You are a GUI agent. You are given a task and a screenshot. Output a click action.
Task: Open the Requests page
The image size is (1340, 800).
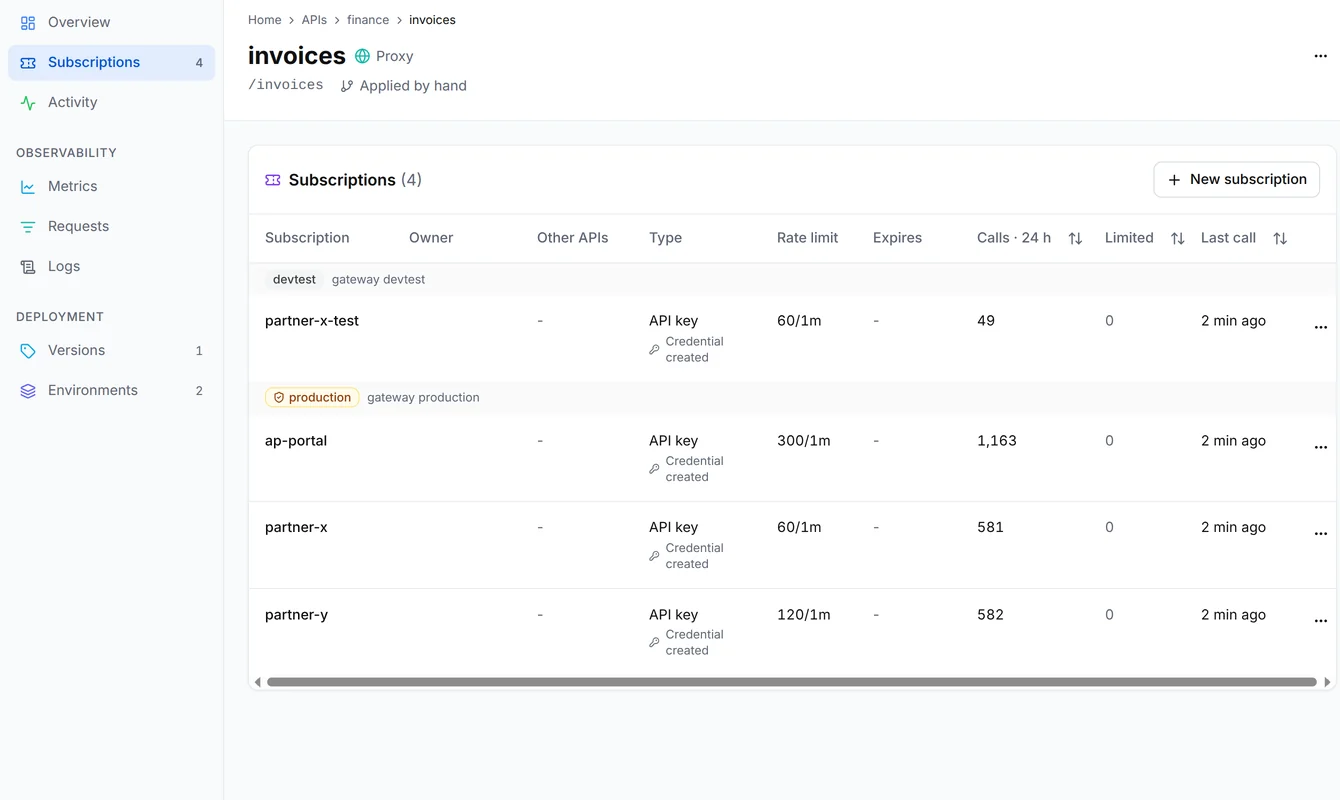pyautogui.click(x=111, y=226)
